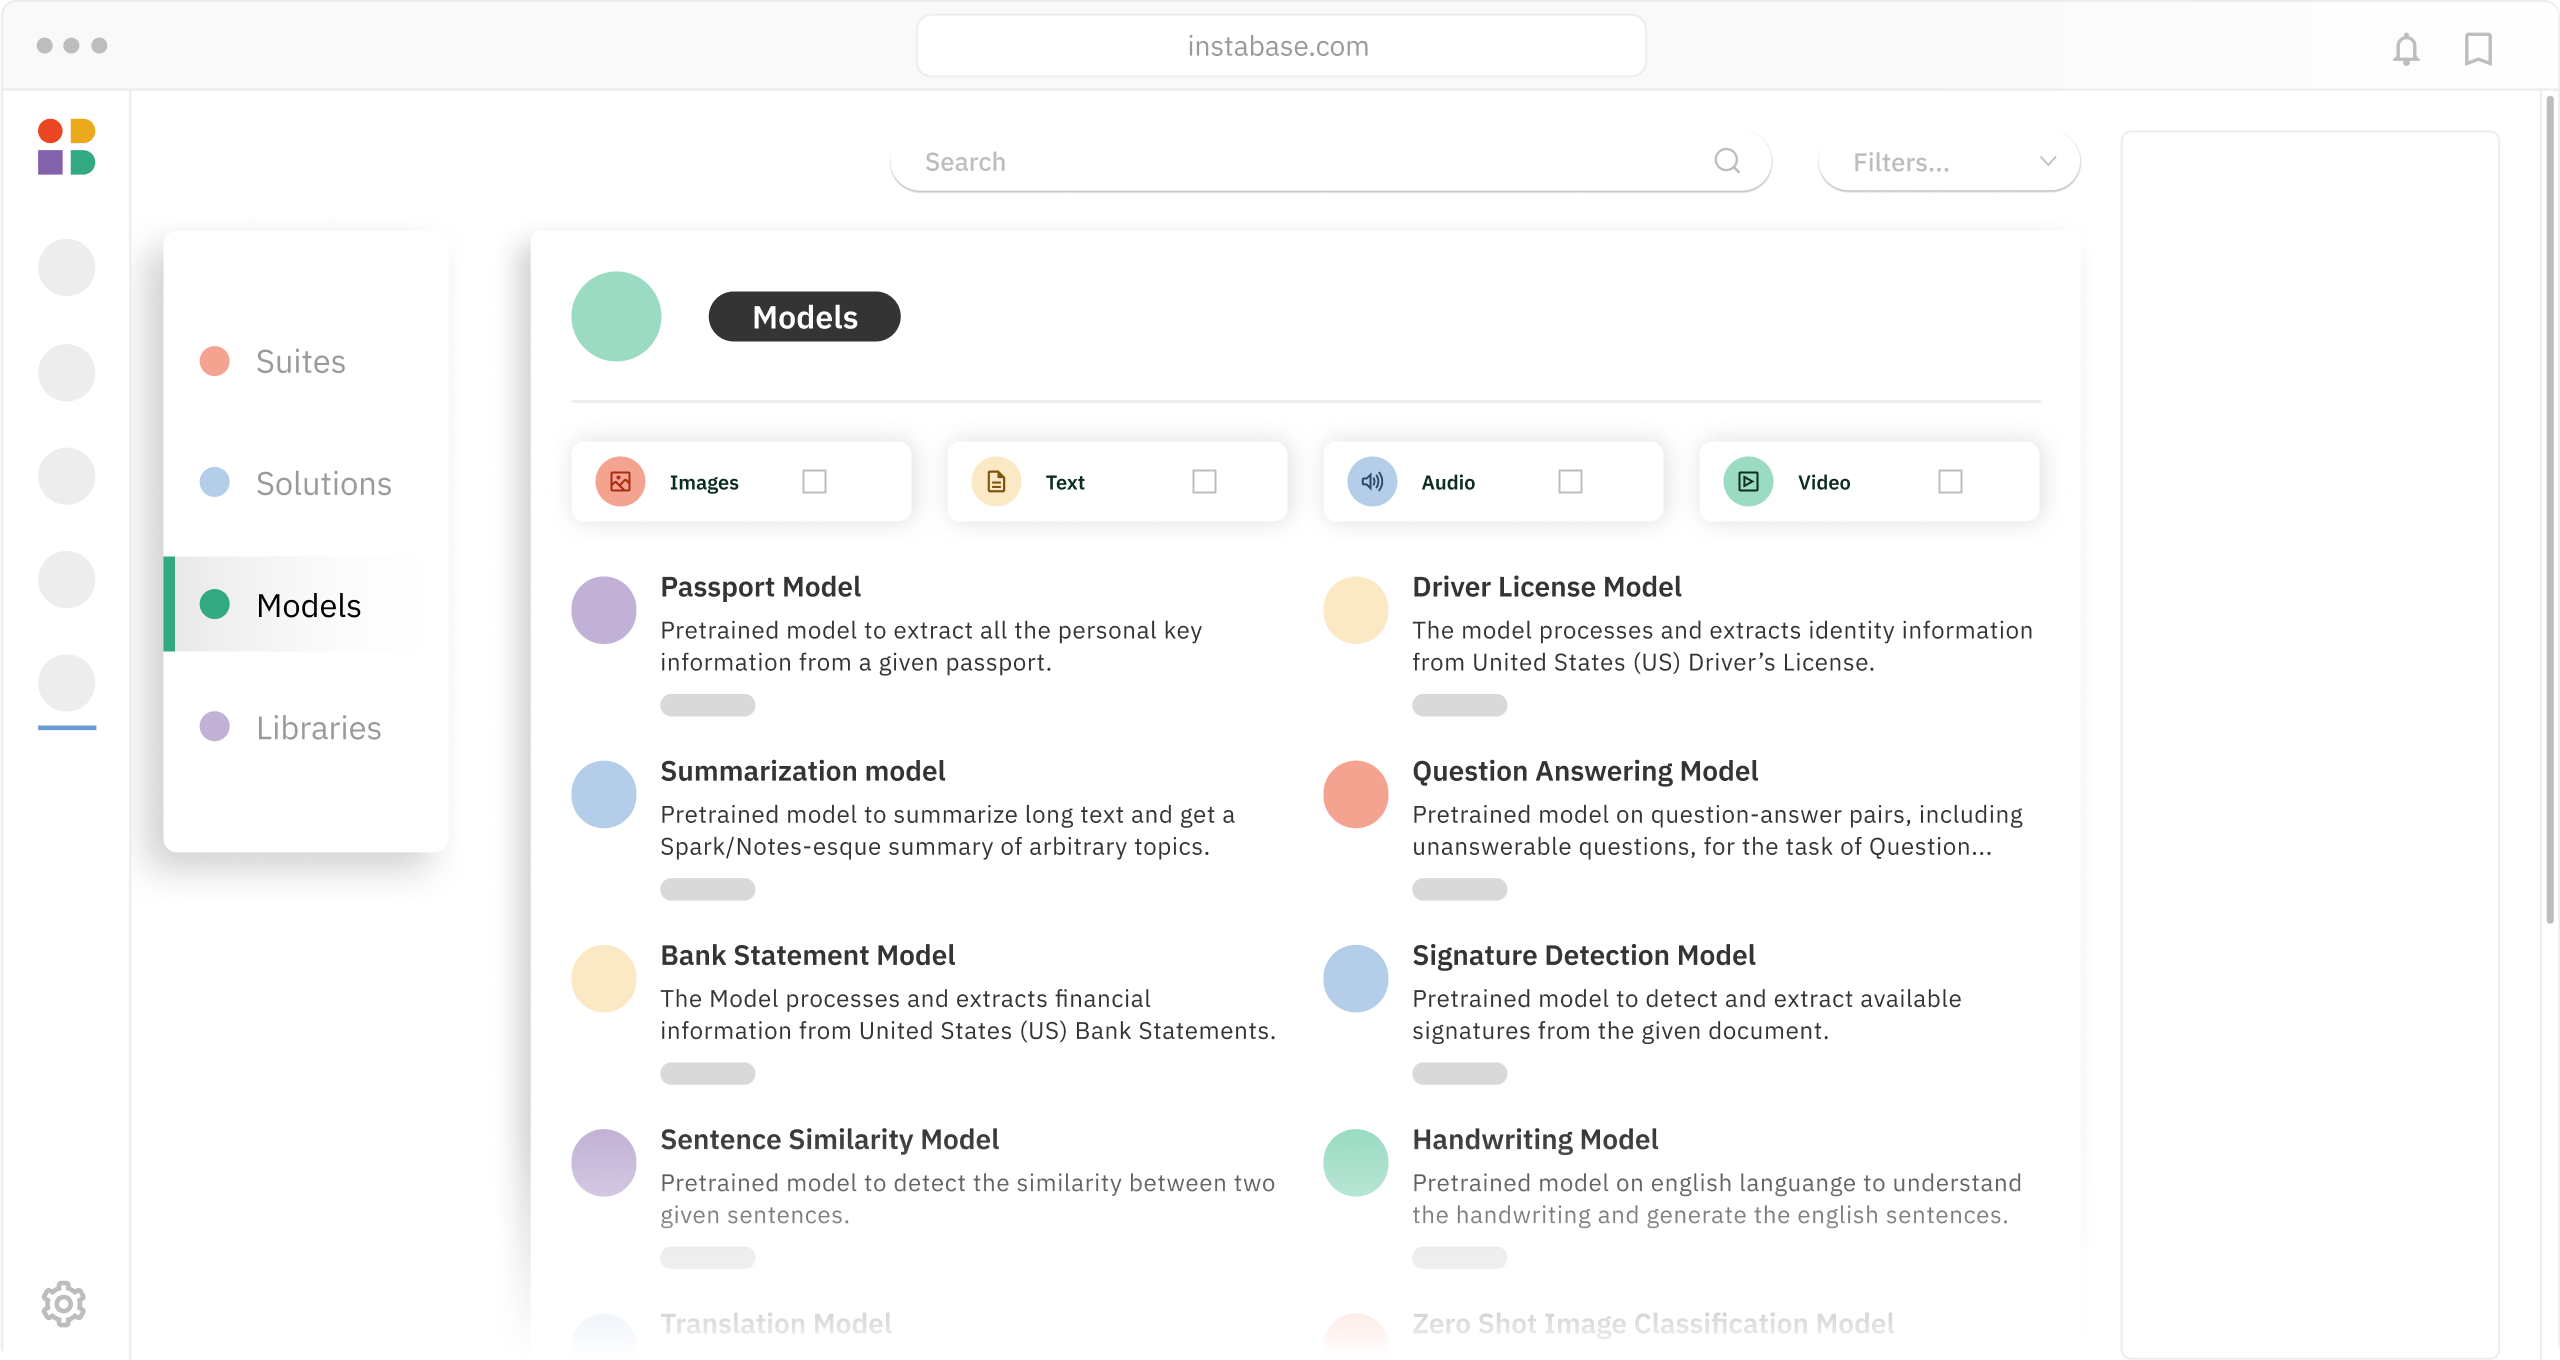The height and width of the screenshot is (1360, 2560).
Task: Open Handwriting Model title
Action: [1535, 1139]
